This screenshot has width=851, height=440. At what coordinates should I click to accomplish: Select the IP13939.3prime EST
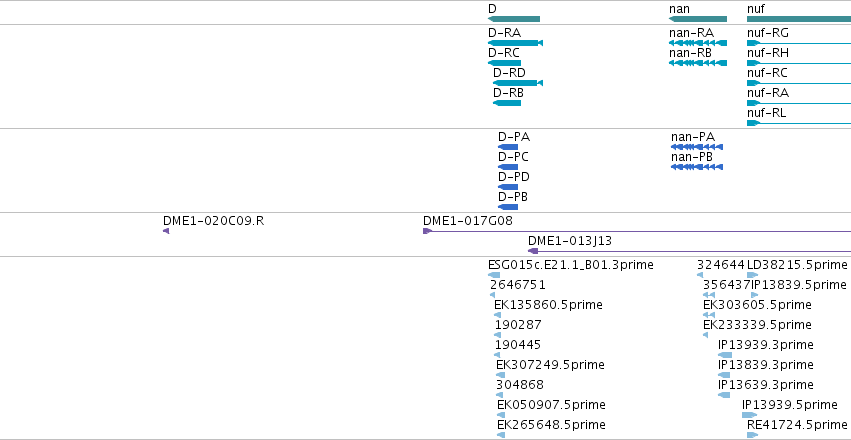[725, 355]
